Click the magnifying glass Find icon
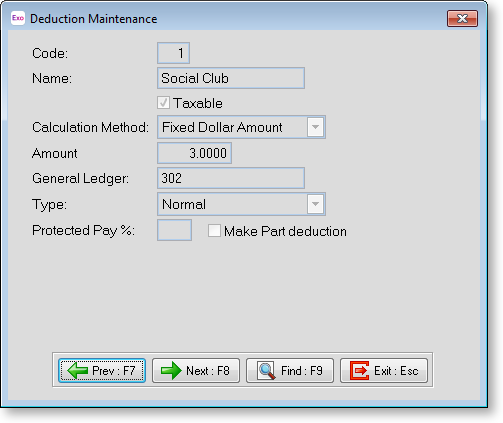Image resolution: width=503 pixels, height=423 pixels. coord(266,370)
